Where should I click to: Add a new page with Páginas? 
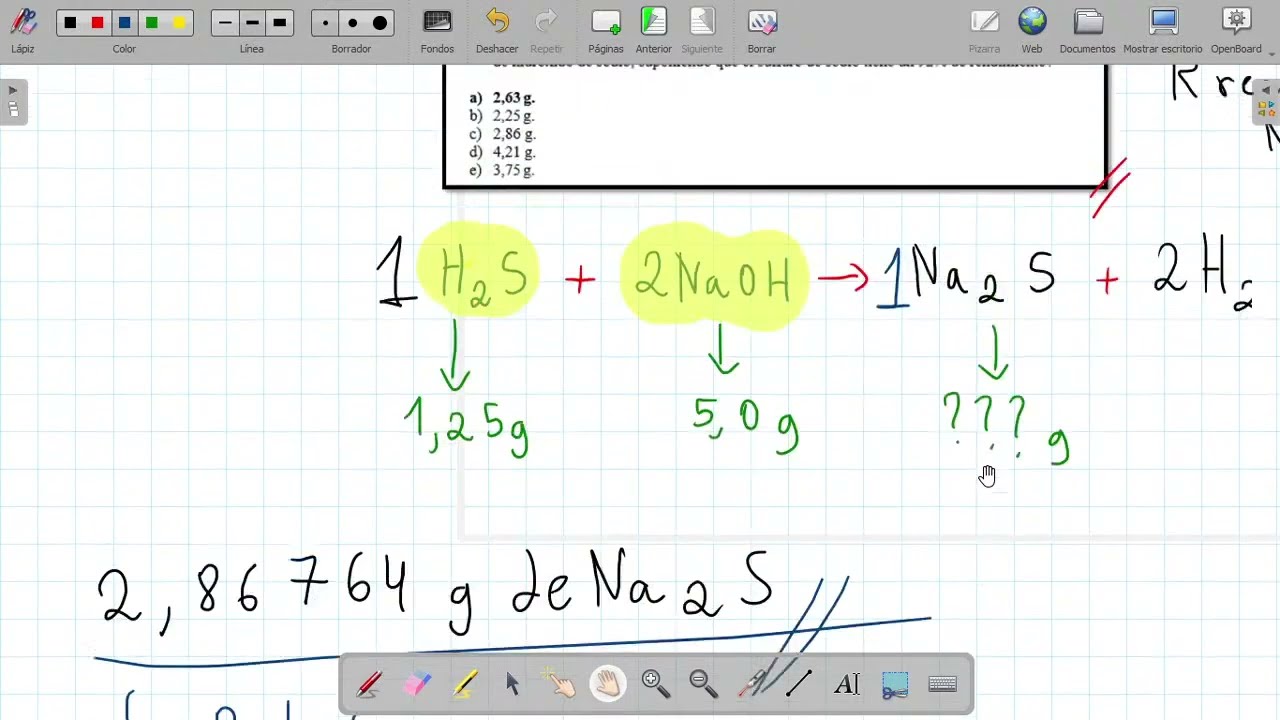tap(606, 30)
